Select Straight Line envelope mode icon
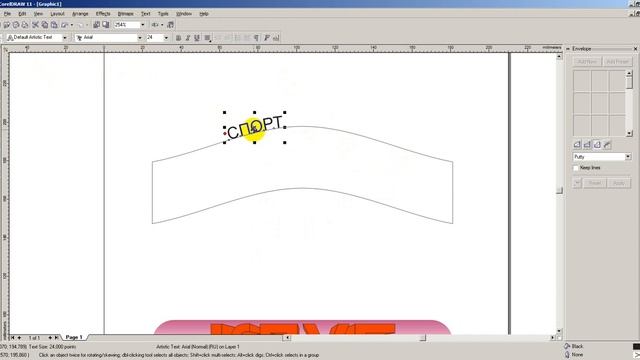The height and width of the screenshot is (360, 640). [x=577, y=144]
